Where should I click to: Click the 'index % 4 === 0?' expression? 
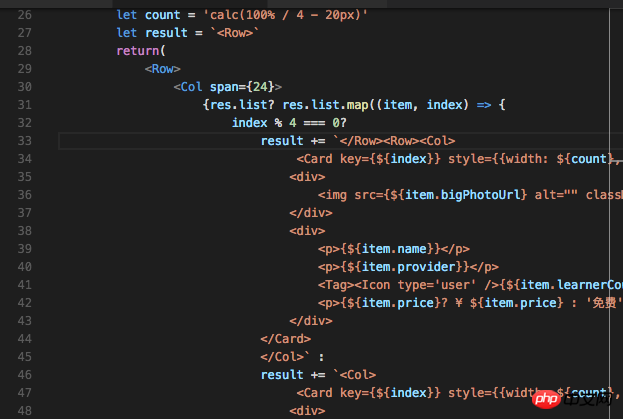coord(289,123)
